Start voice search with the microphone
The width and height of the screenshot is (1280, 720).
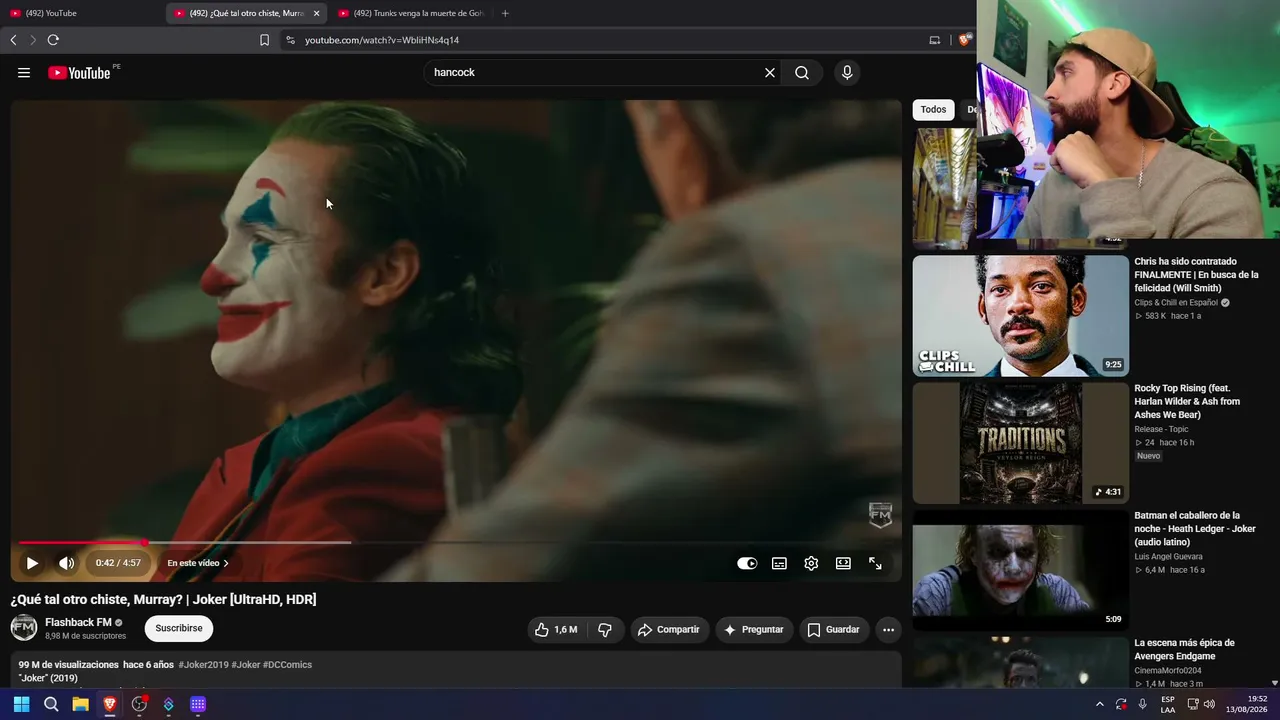tap(847, 73)
